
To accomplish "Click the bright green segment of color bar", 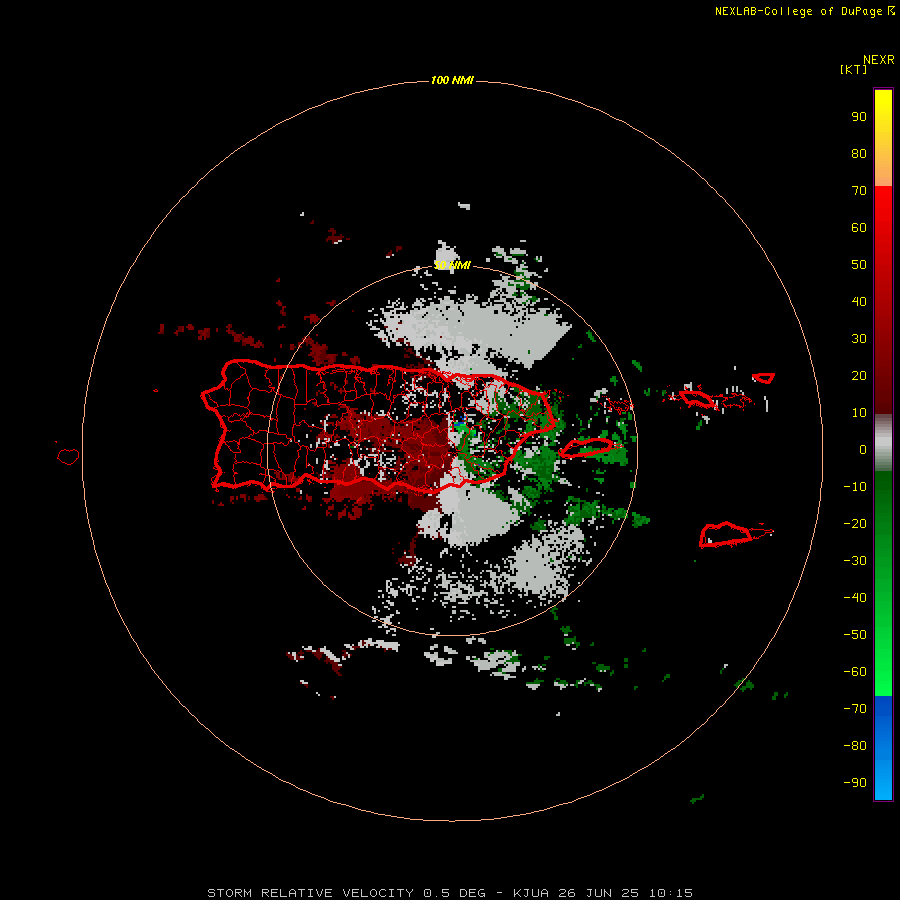I will click(883, 584).
